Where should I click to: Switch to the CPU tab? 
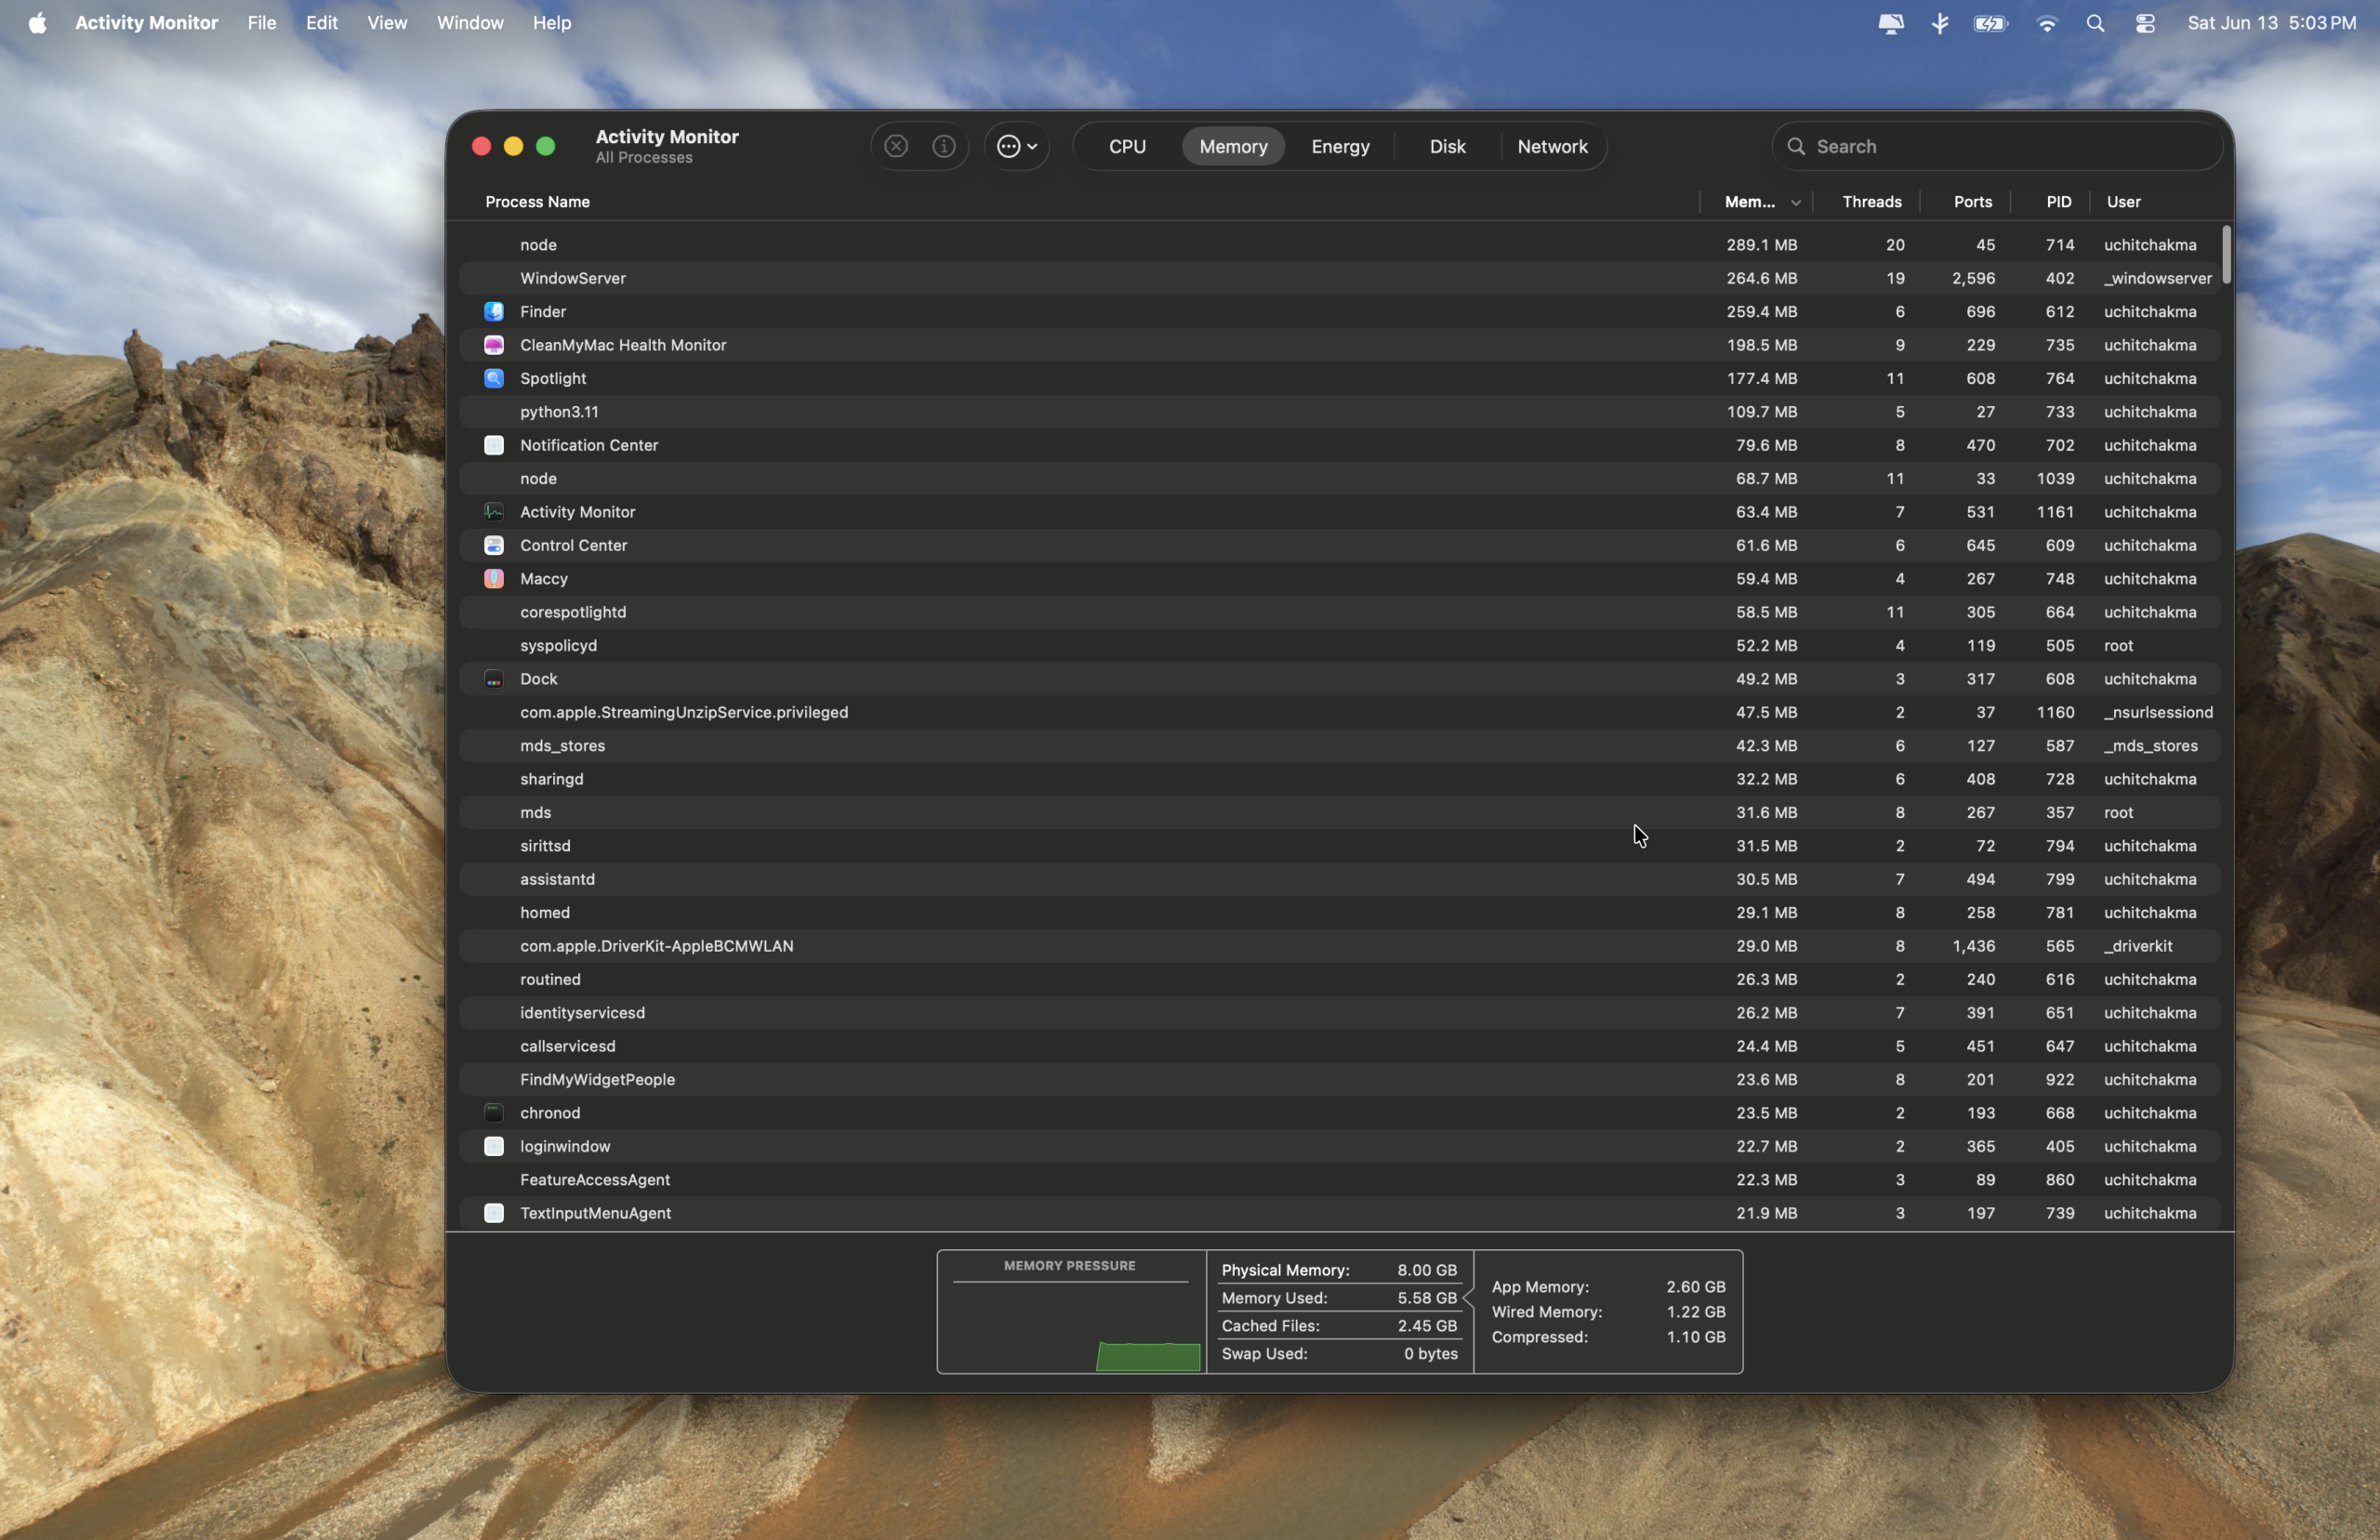click(1127, 146)
